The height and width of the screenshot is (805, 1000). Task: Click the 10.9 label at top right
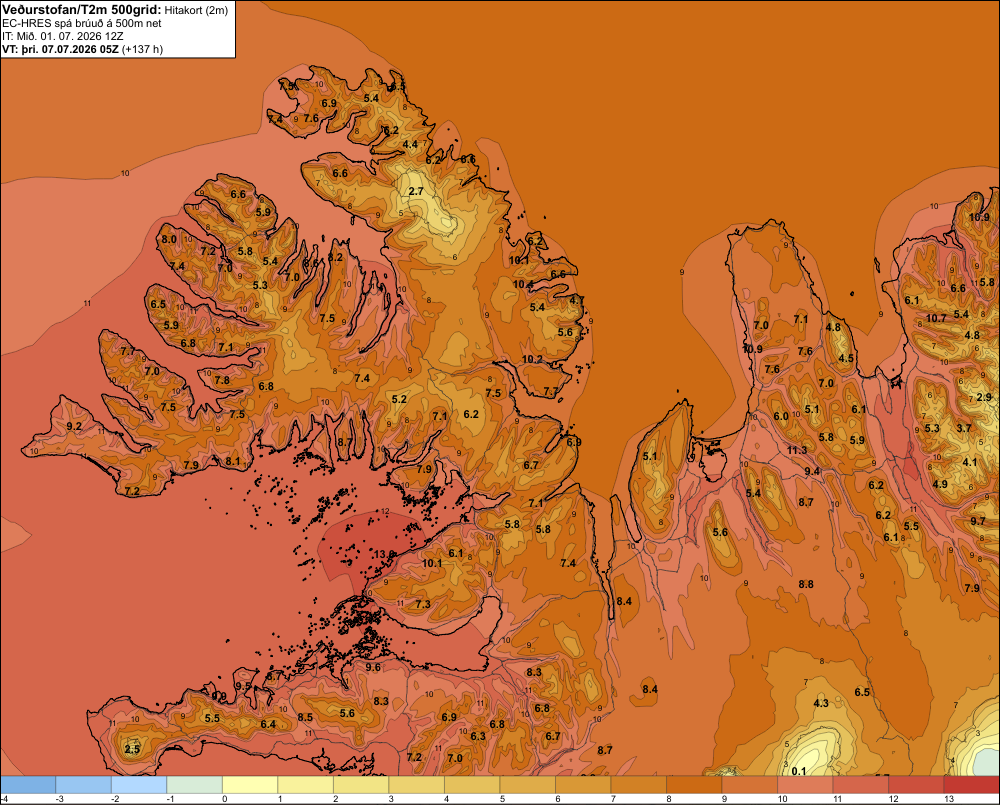coord(980,217)
